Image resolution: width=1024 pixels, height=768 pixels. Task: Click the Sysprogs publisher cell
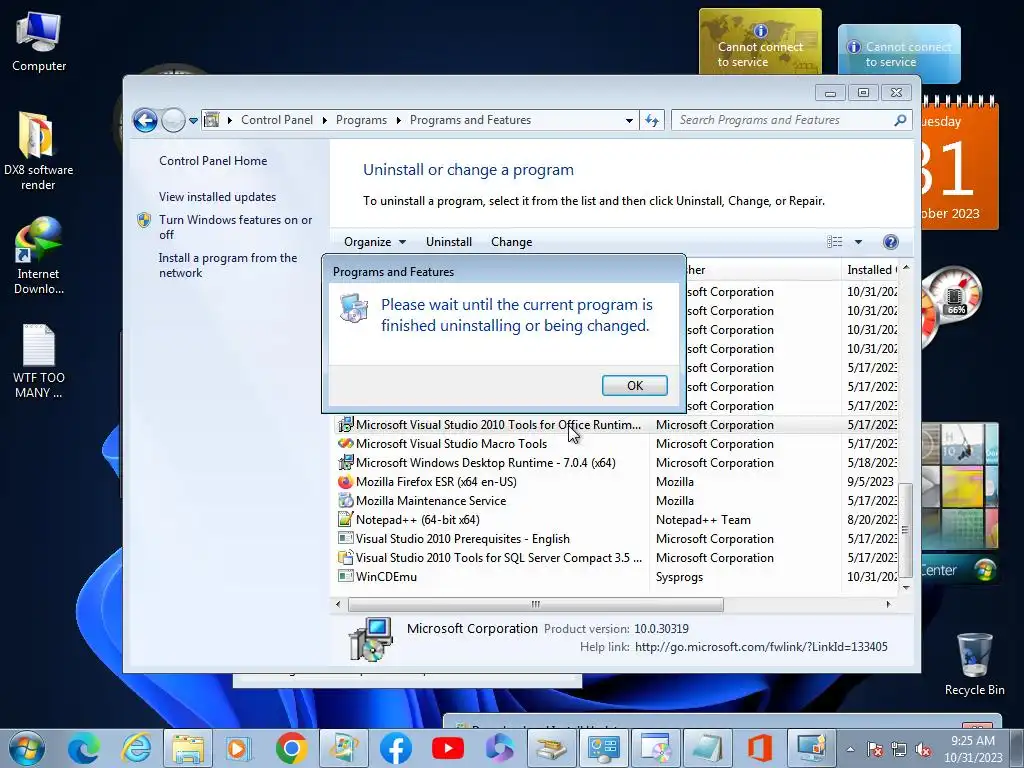pyautogui.click(x=679, y=577)
